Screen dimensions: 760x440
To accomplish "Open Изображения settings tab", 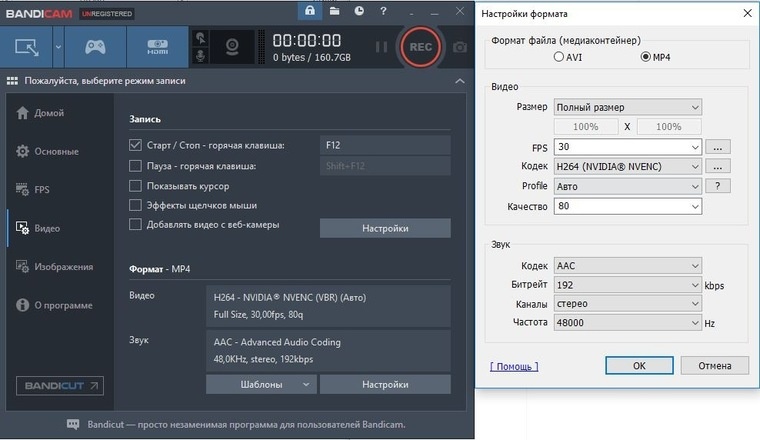I will [55, 267].
